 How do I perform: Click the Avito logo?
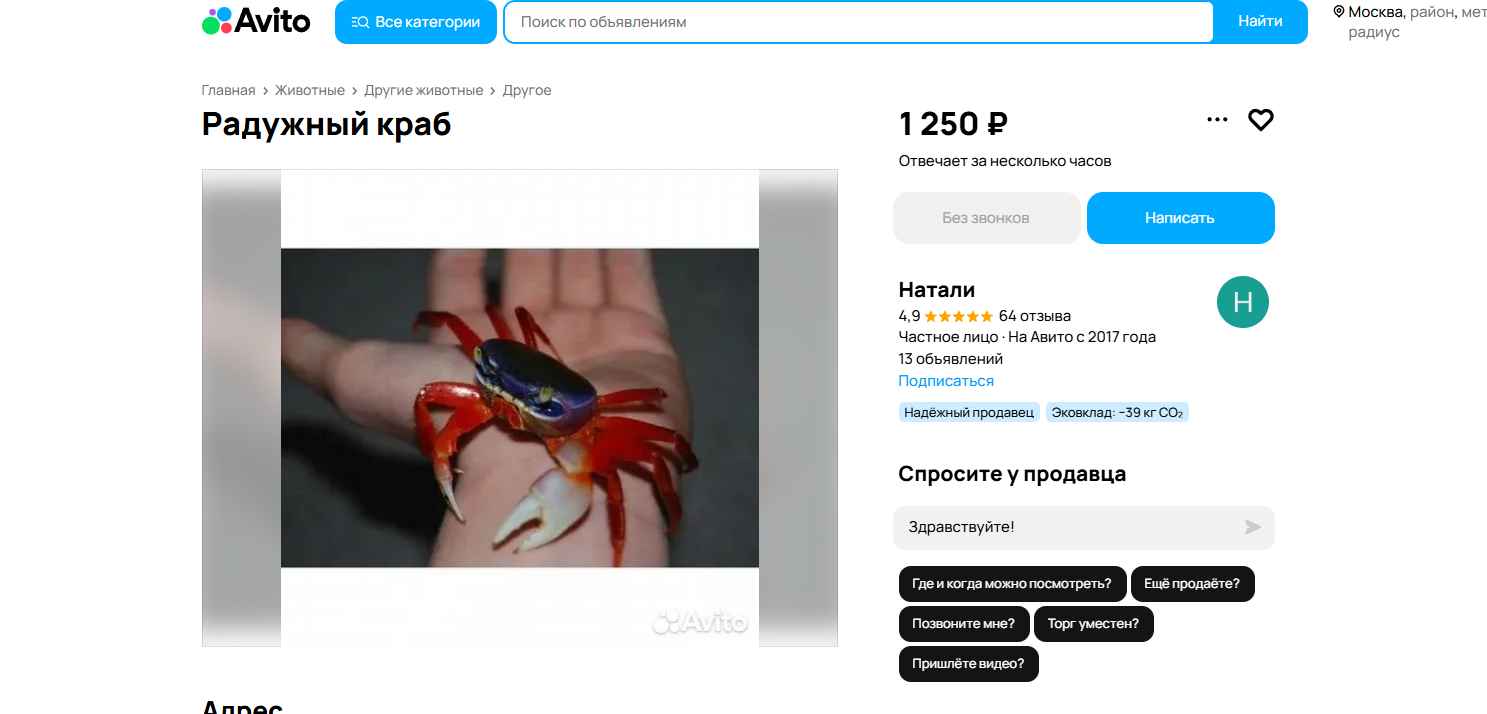click(x=256, y=21)
